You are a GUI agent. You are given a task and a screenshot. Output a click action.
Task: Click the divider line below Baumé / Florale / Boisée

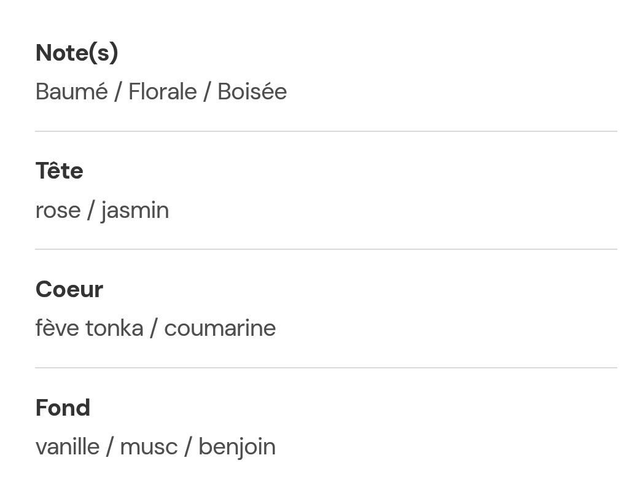326,131
